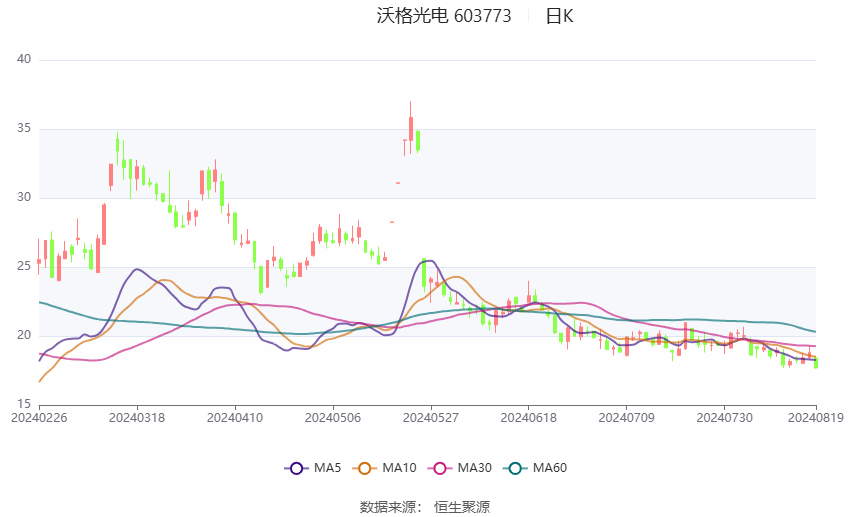The image size is (850, 517).
Task: Click the 20240730 x-axis date label
Action: click(724, 418)
